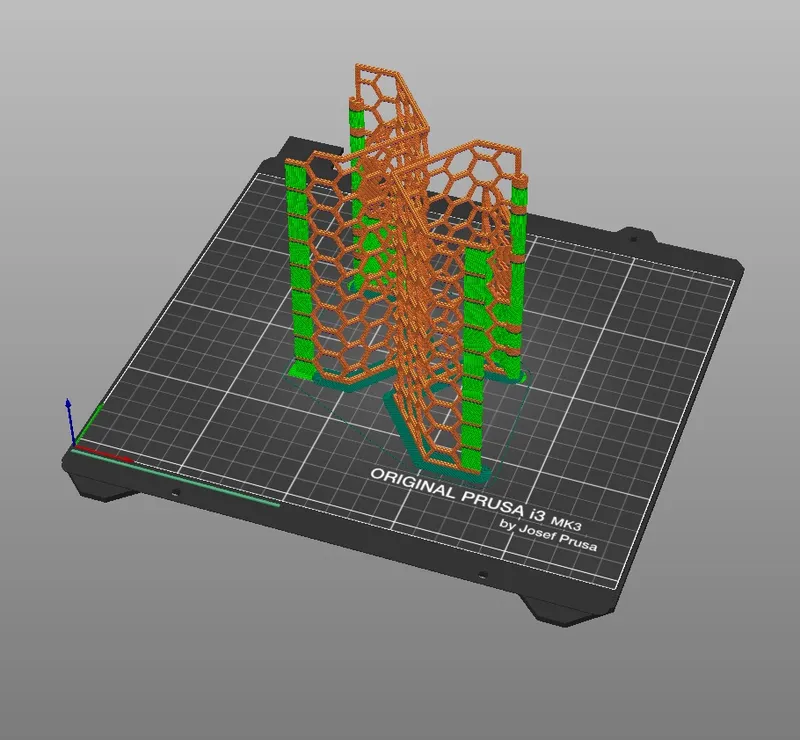The height and width of the screenshot is (740, 800).
Task: Click the "ORIGINAL PRUSA i3 MK3" bed text
Action: [476, 501]
